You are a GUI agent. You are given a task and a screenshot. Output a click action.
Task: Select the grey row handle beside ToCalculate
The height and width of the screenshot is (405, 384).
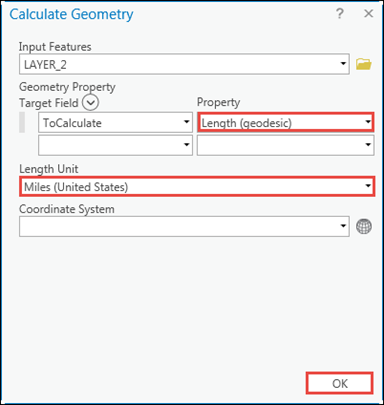(22, 122)
